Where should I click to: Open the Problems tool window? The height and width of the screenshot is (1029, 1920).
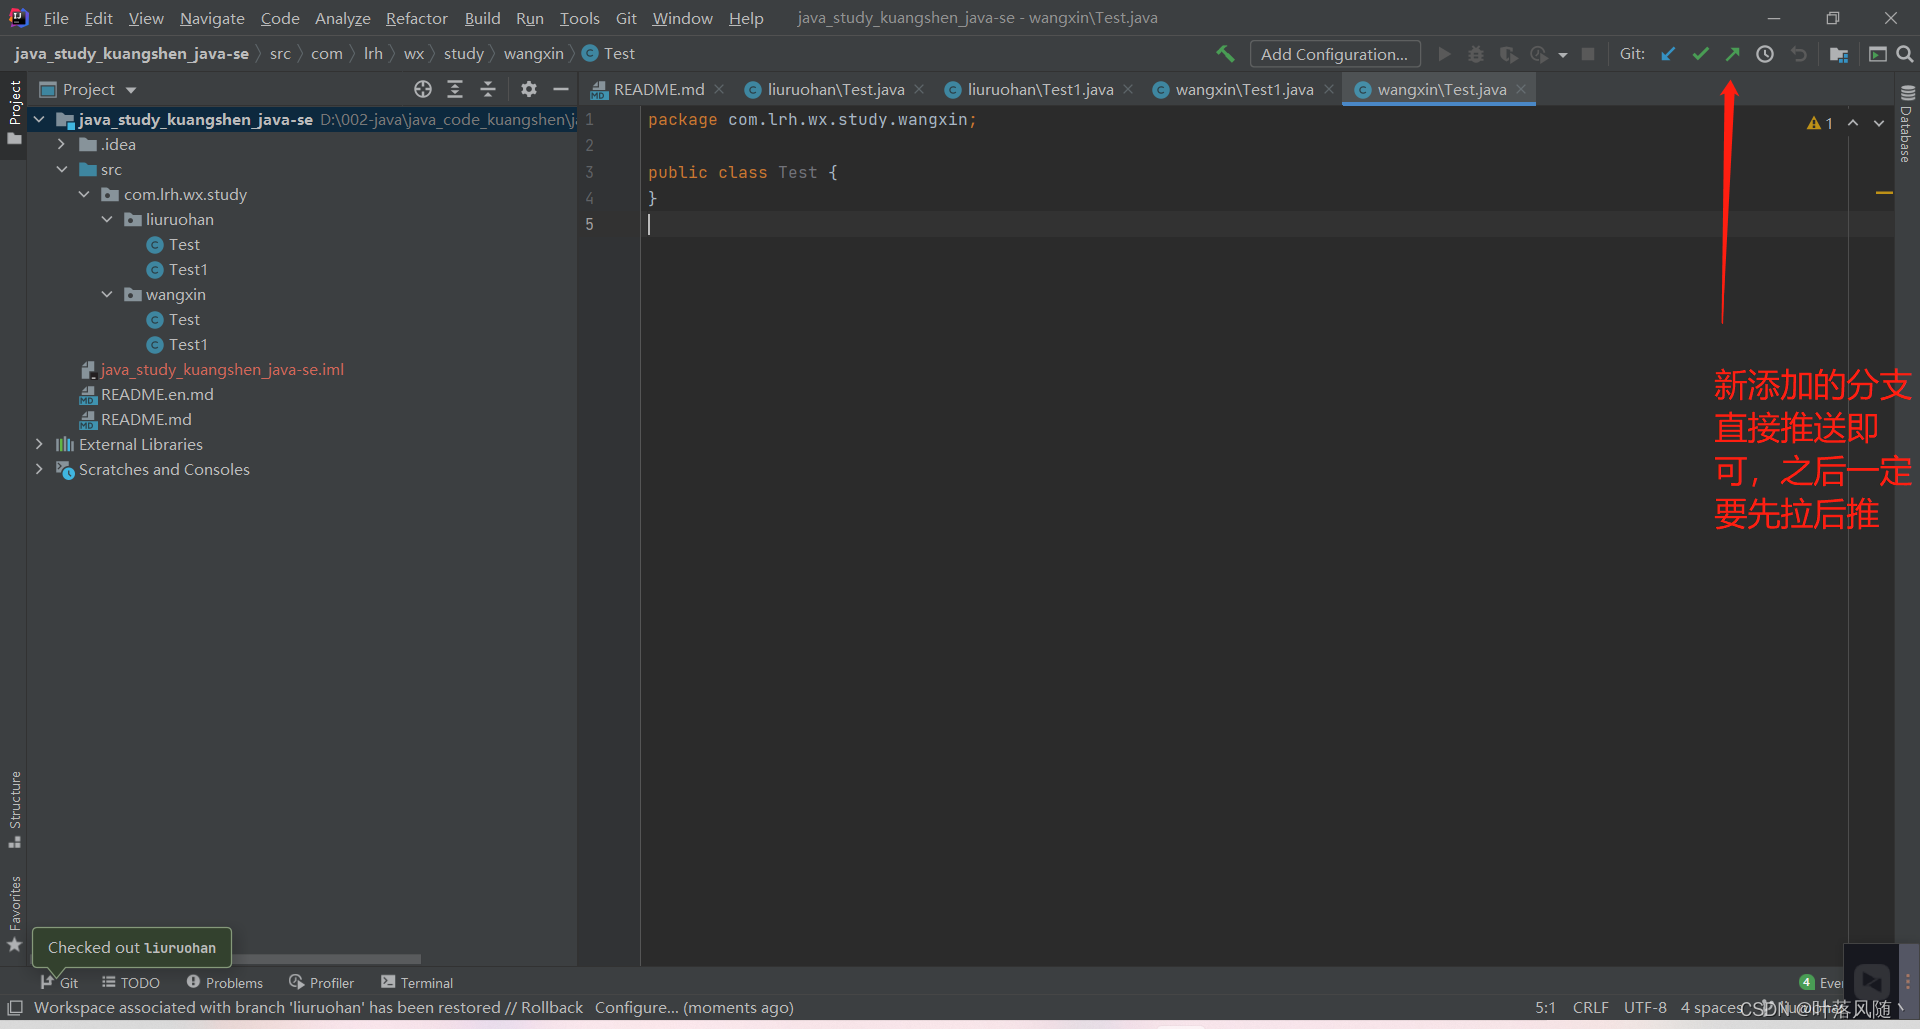coord(224,983)
